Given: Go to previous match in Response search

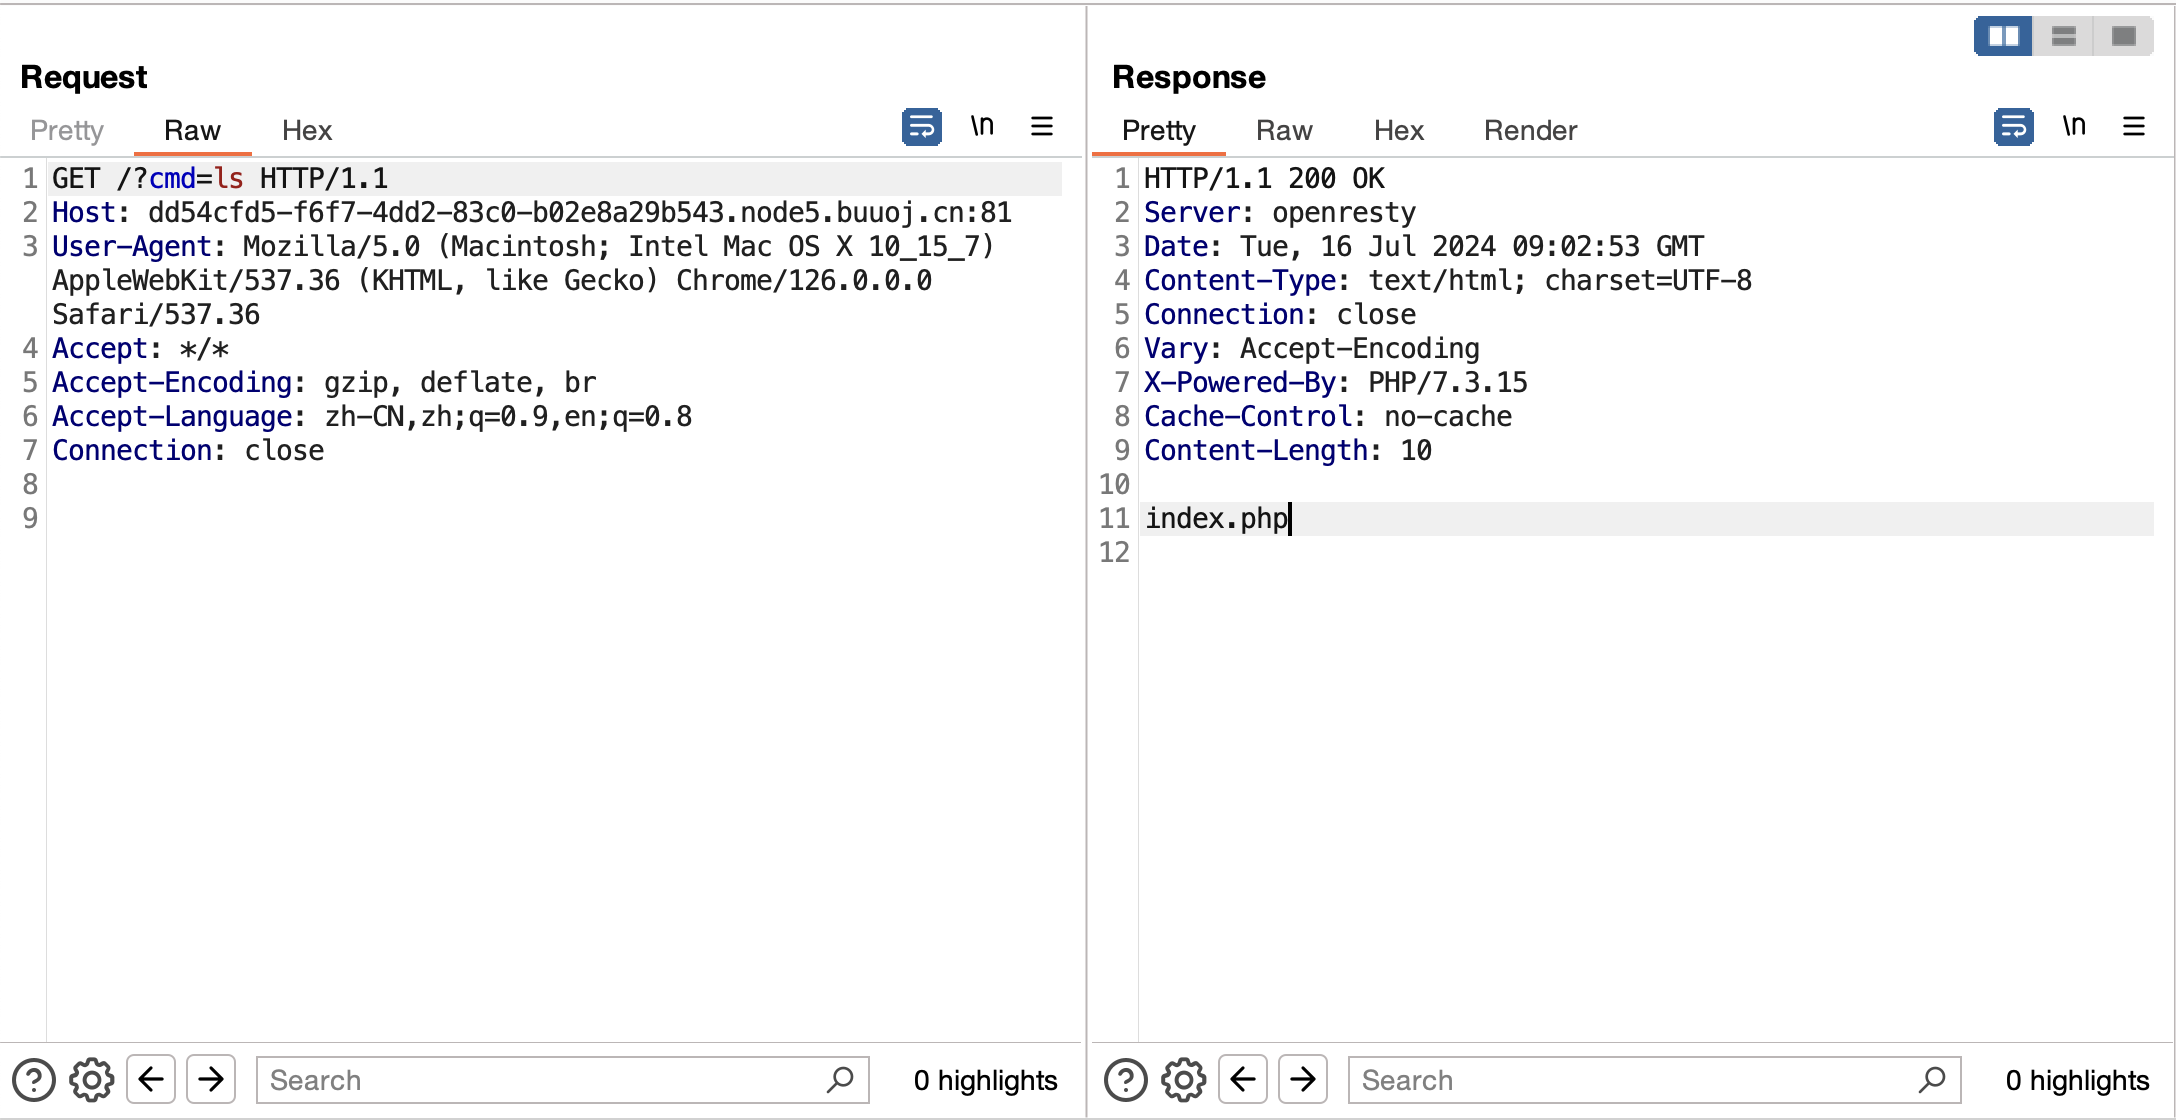Looking at the screenshot, I should (x=1243, y=1080).
